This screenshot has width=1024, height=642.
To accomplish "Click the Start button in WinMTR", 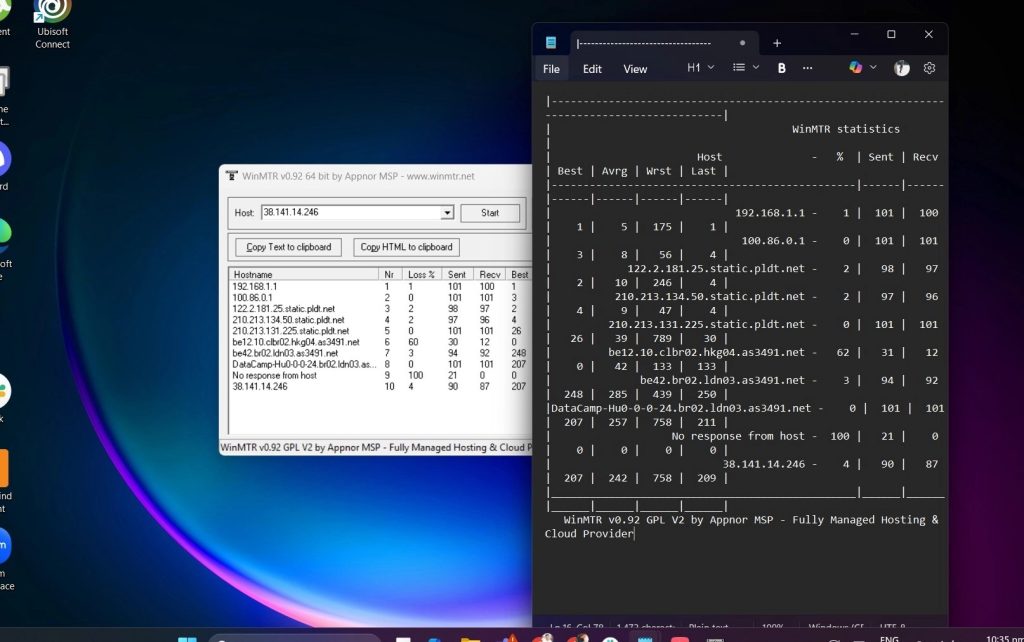I will point(490,213).
